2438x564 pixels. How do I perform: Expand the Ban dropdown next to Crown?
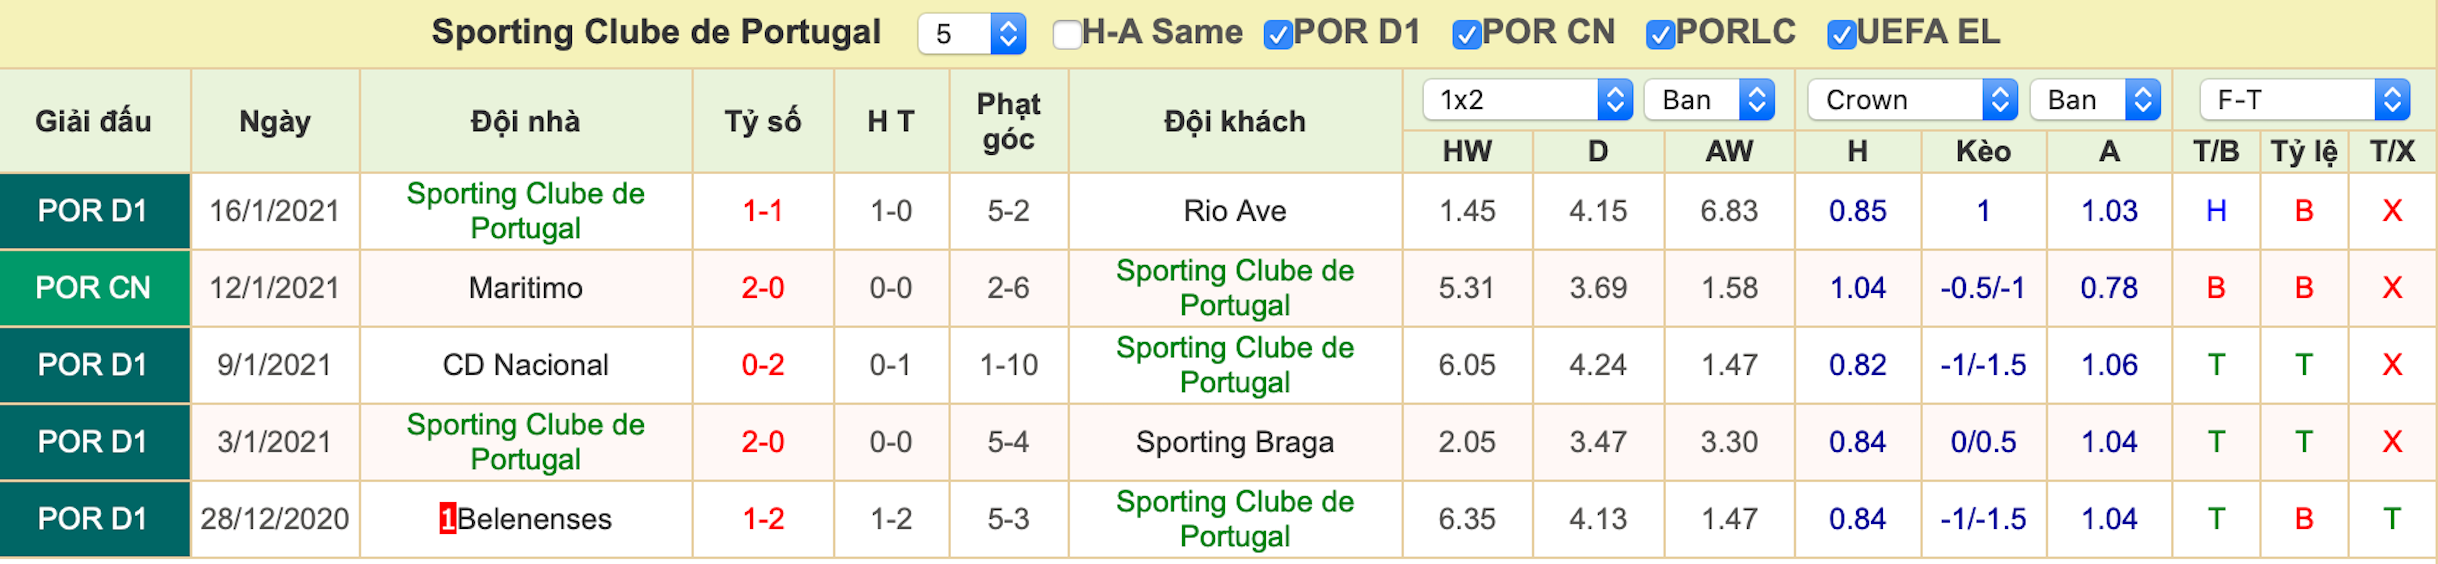click(2095, 100)
